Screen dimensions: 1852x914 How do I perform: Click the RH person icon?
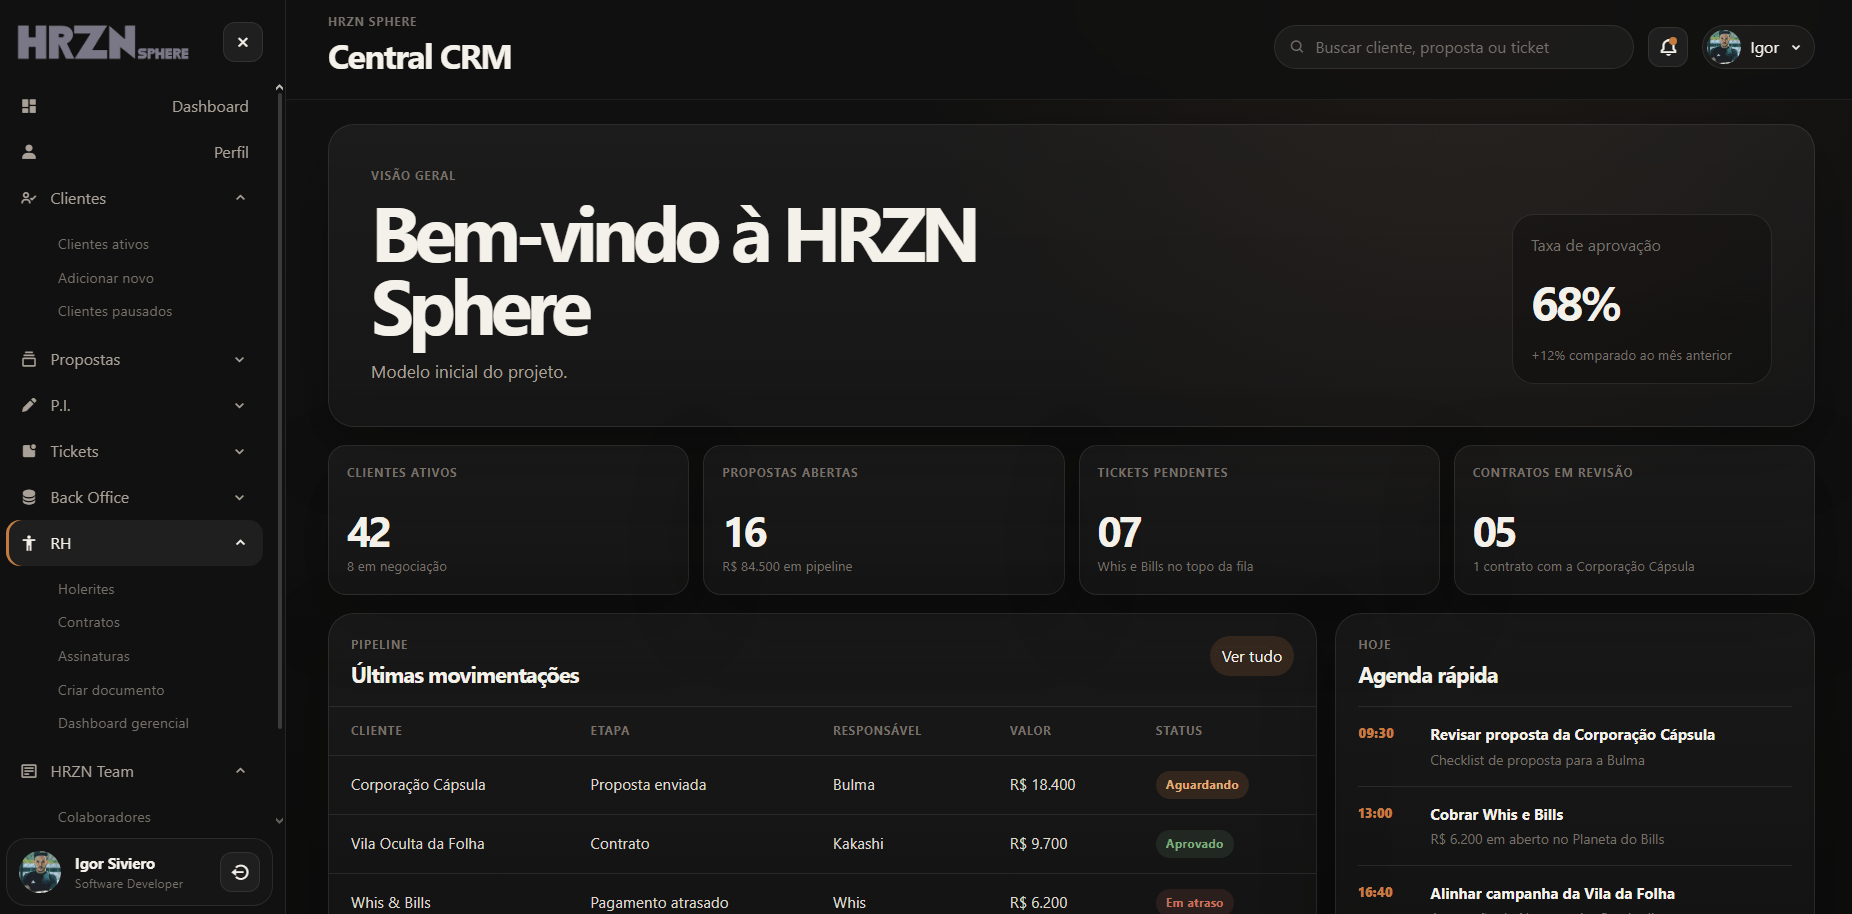(x=29, y=543)
